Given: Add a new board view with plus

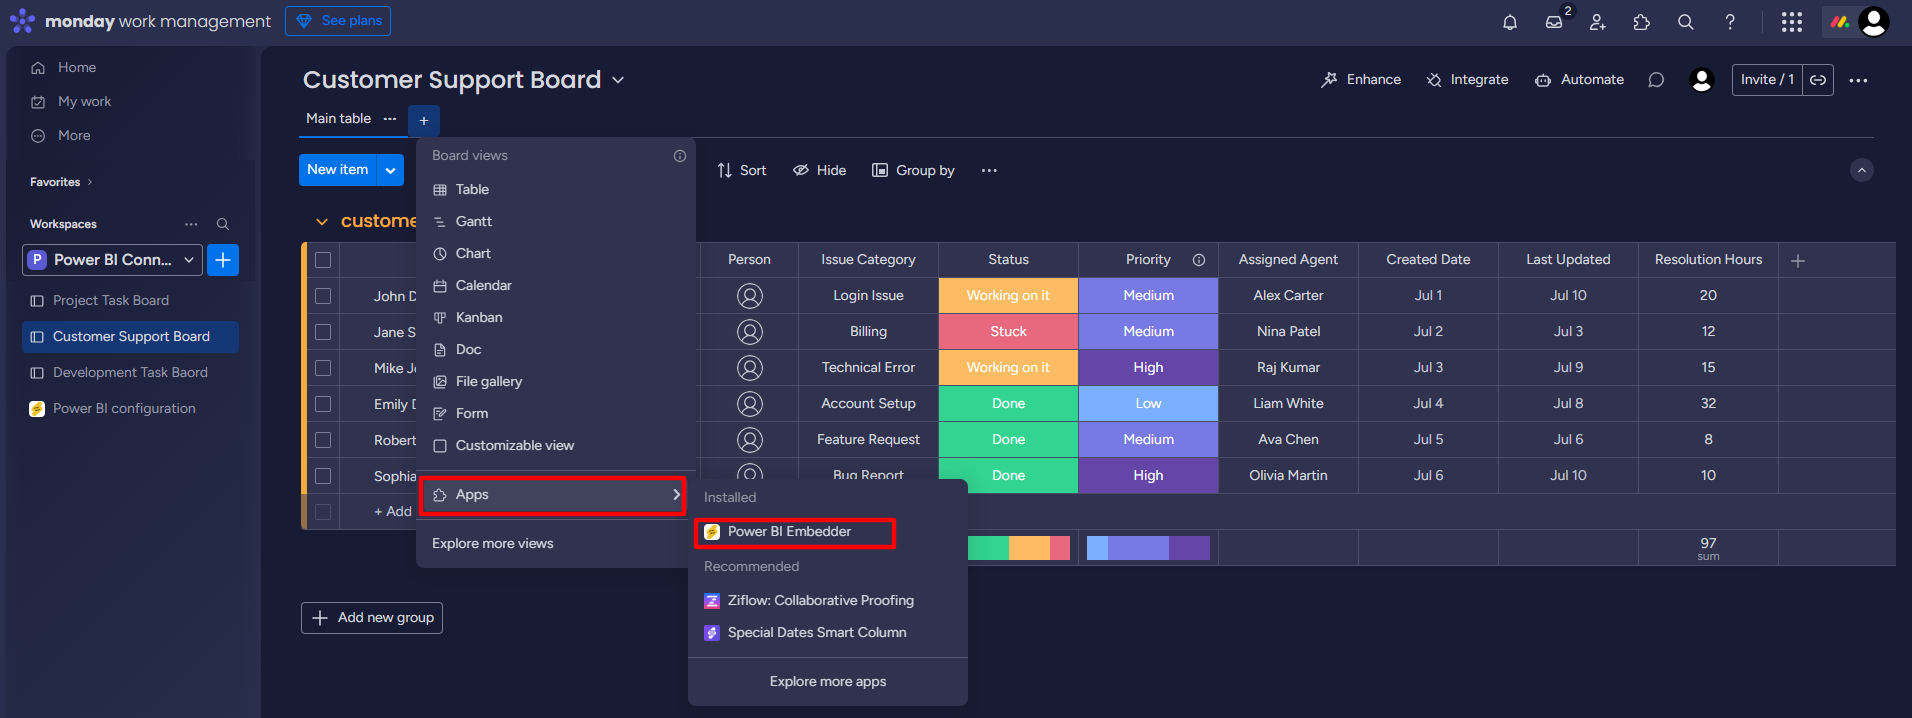Looking at the screenshot, I should pyautogui.click(x=424, y=121).
